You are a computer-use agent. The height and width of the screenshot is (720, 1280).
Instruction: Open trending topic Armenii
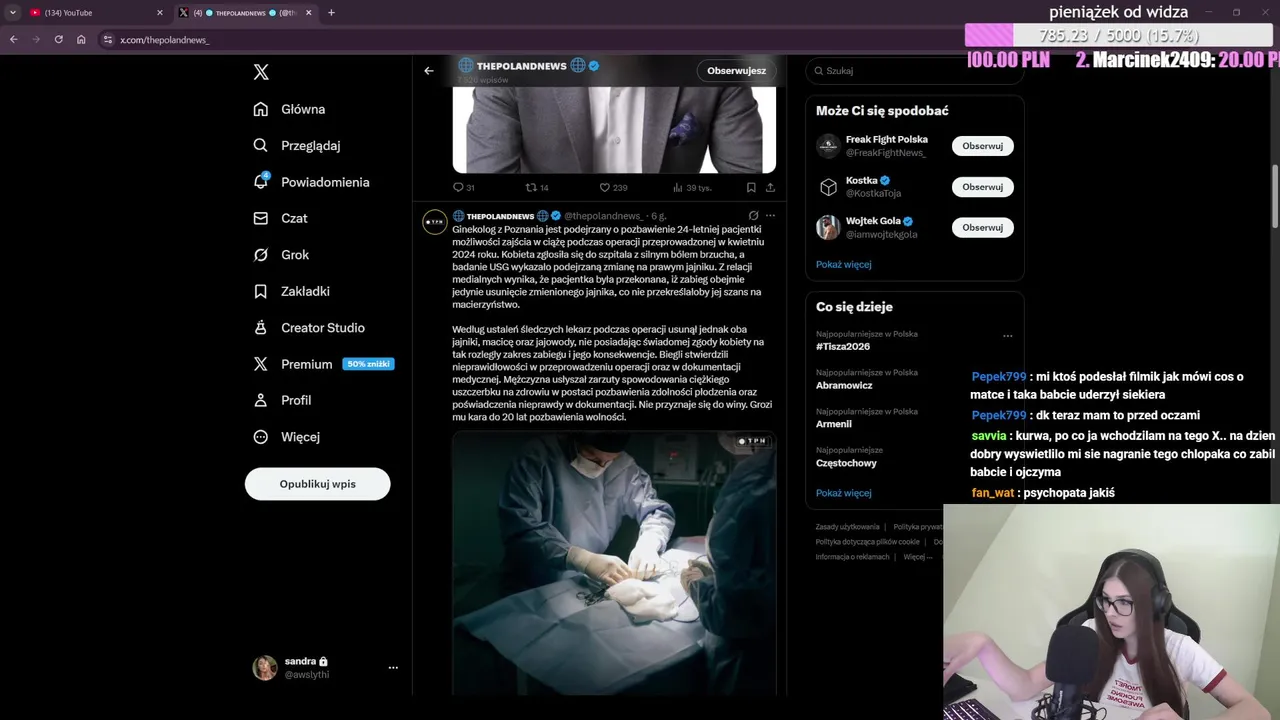(834, 424)
